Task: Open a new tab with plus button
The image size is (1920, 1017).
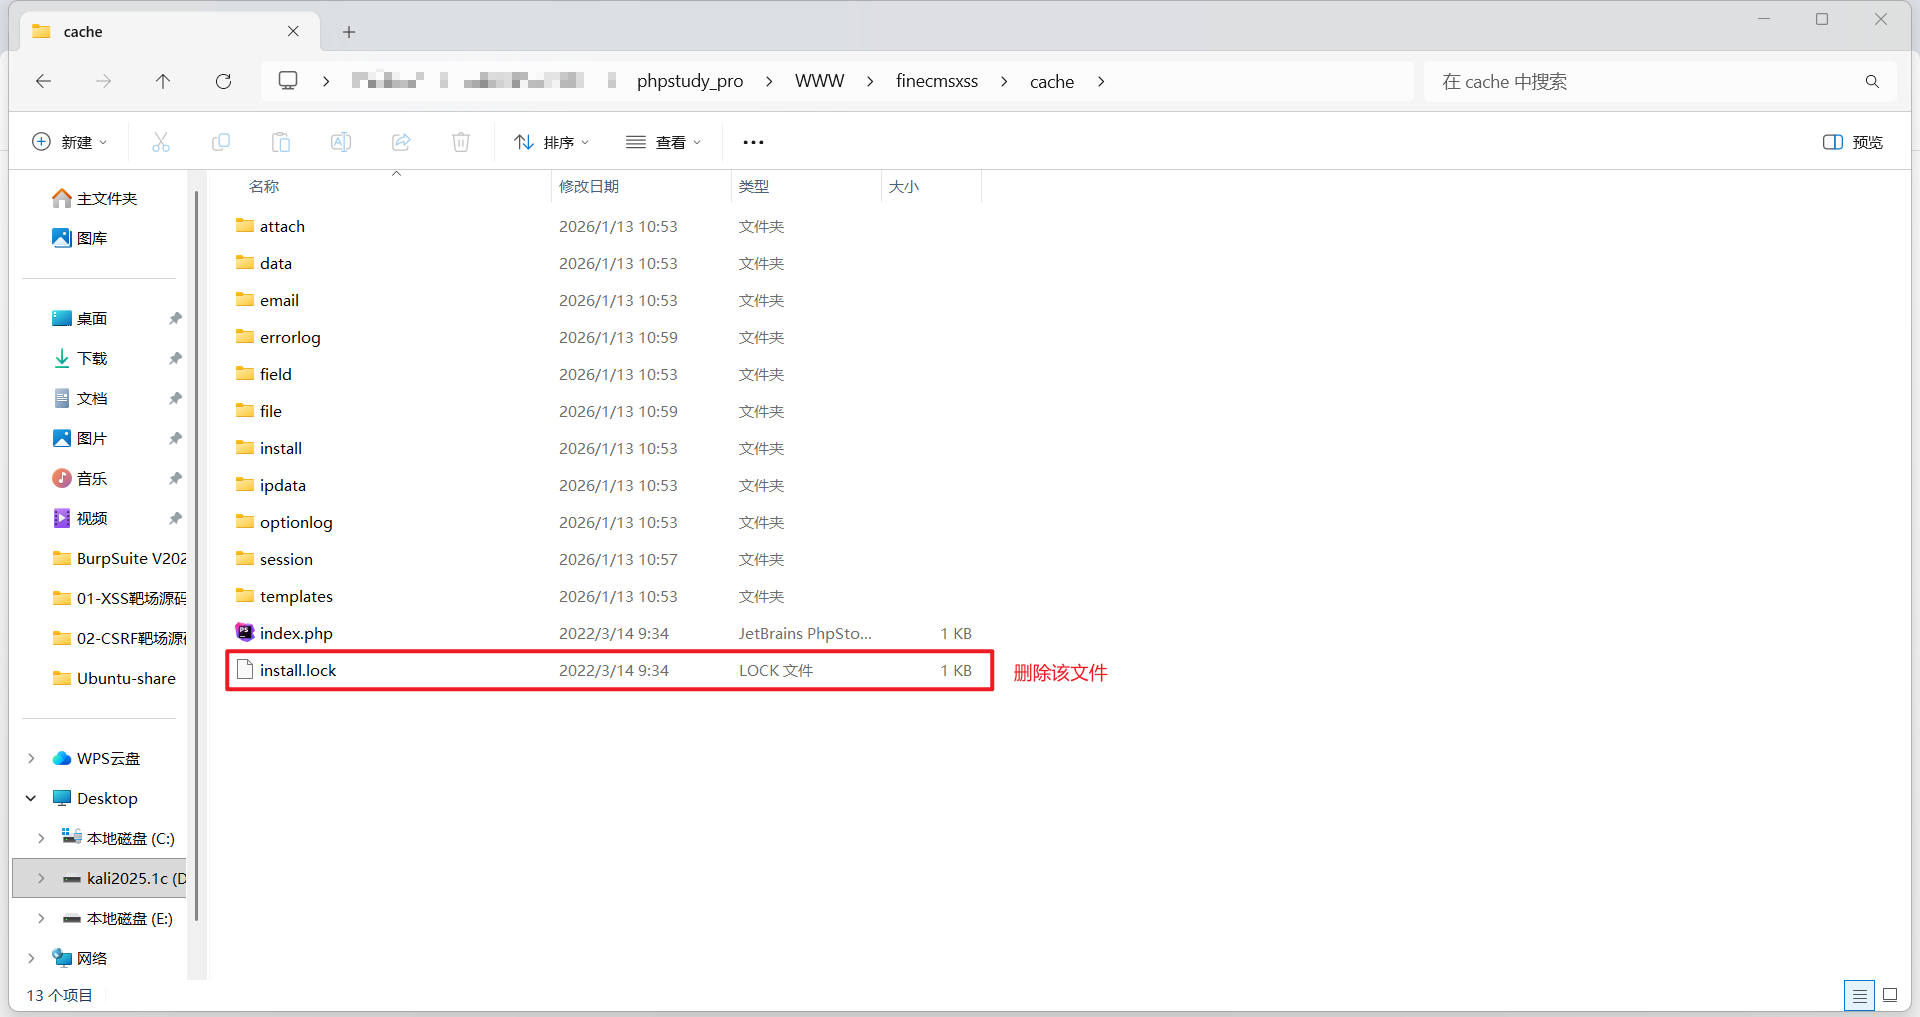Action: pos(349,32)
